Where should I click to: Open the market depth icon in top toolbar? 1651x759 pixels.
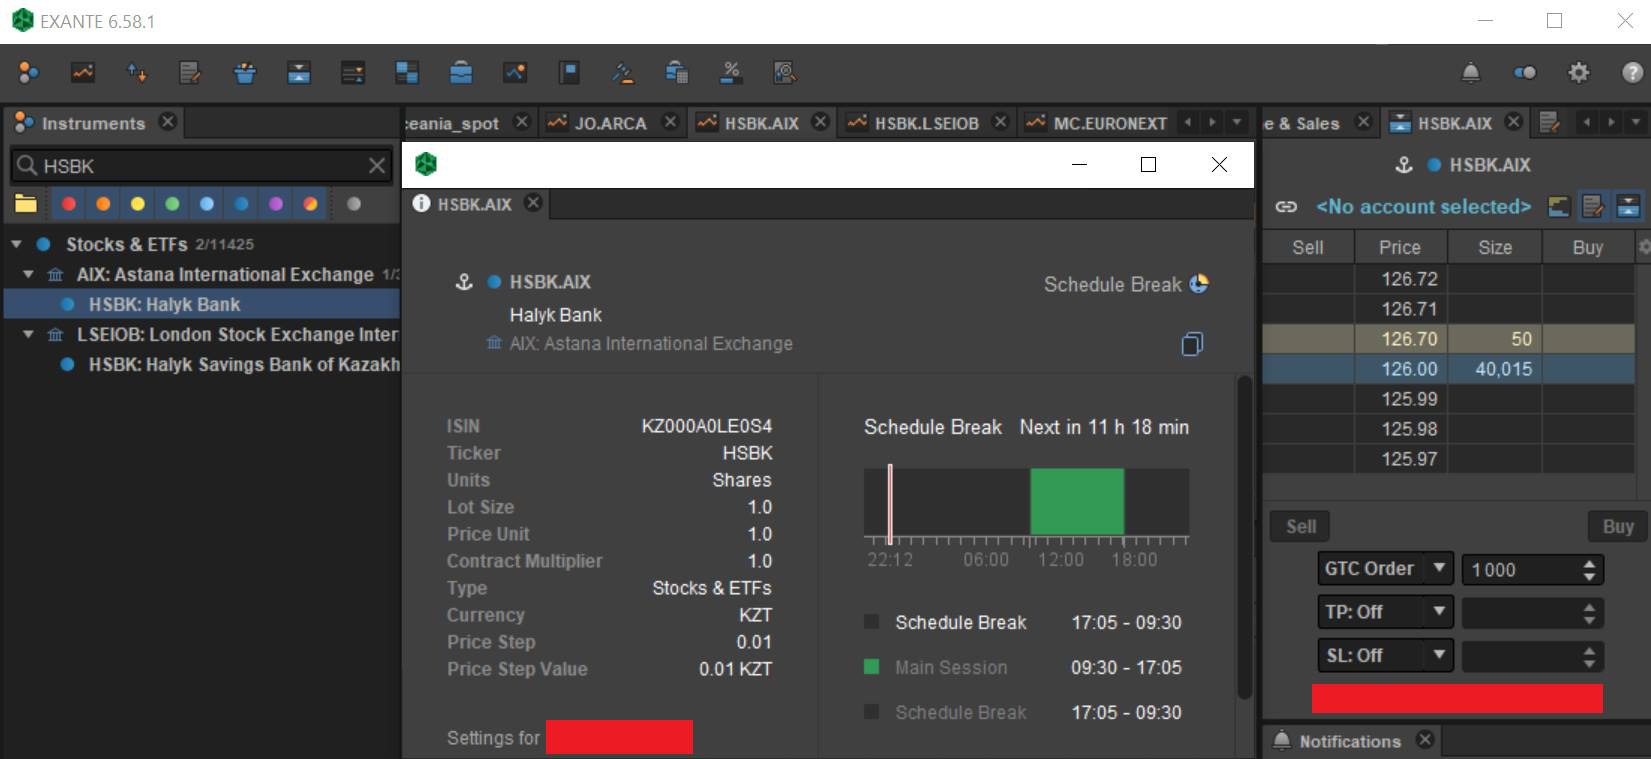click(298, 72)
